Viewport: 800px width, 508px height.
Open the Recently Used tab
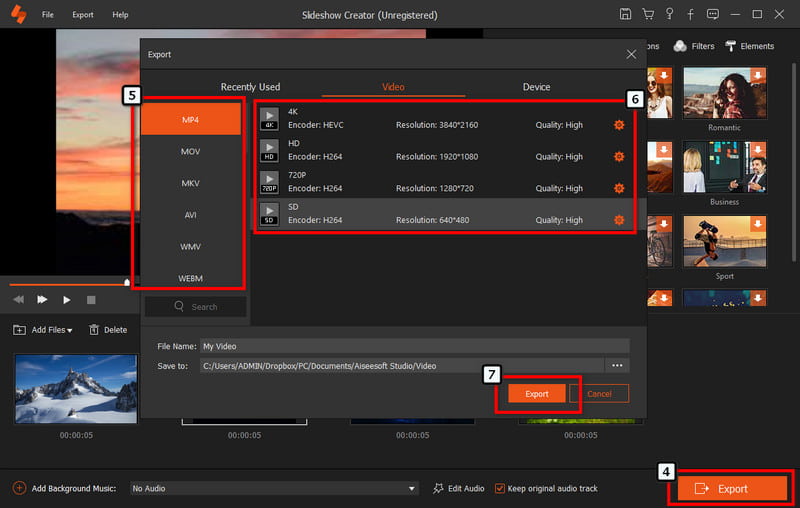pyautogui.click(x=250, y=87)
